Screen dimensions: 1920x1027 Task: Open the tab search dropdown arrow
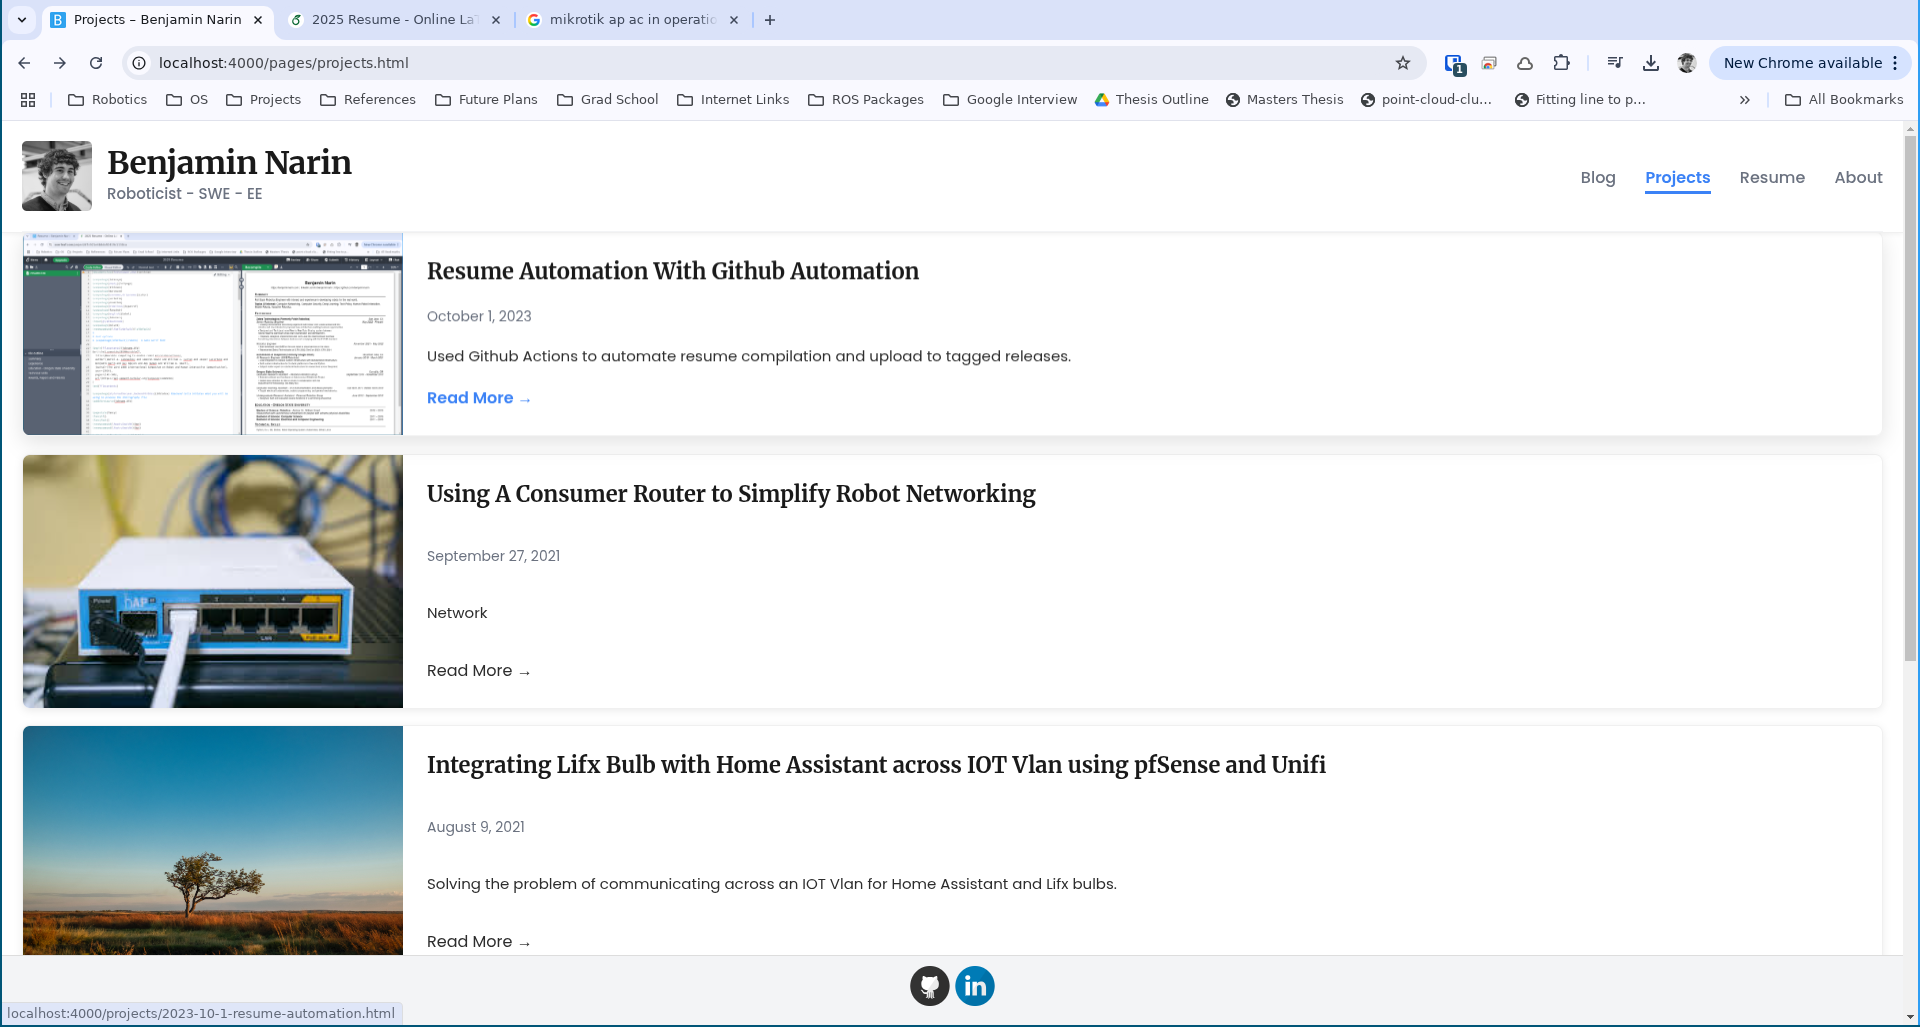tap(22, 19)
